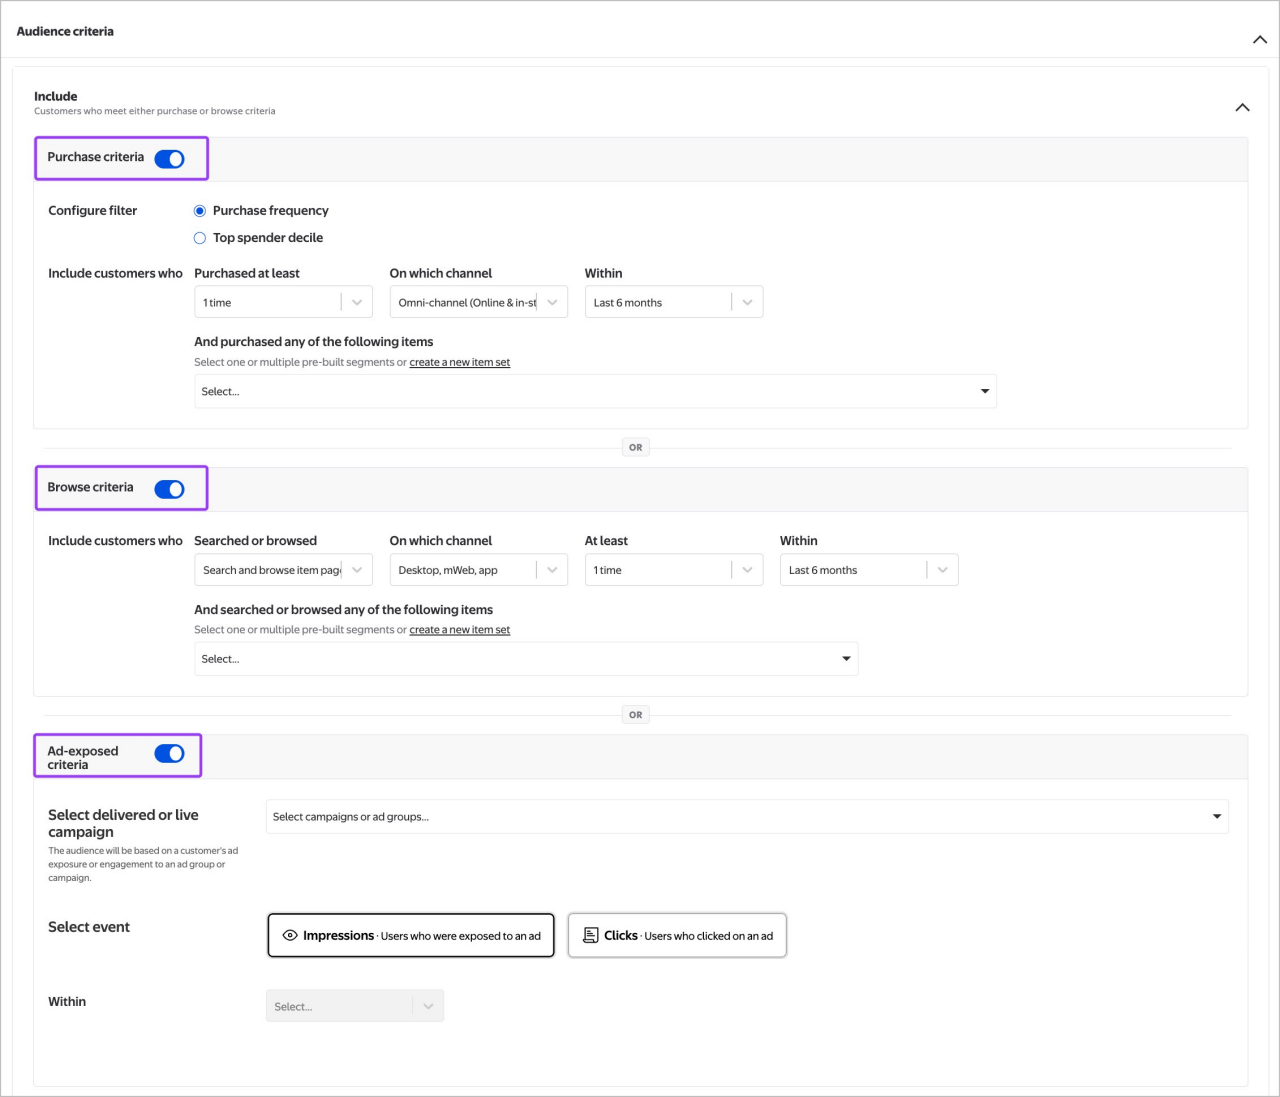Open the Desktop, mWeb, app channel dropdown
The image size is (1280, 1097).
(x=478, y=570)
